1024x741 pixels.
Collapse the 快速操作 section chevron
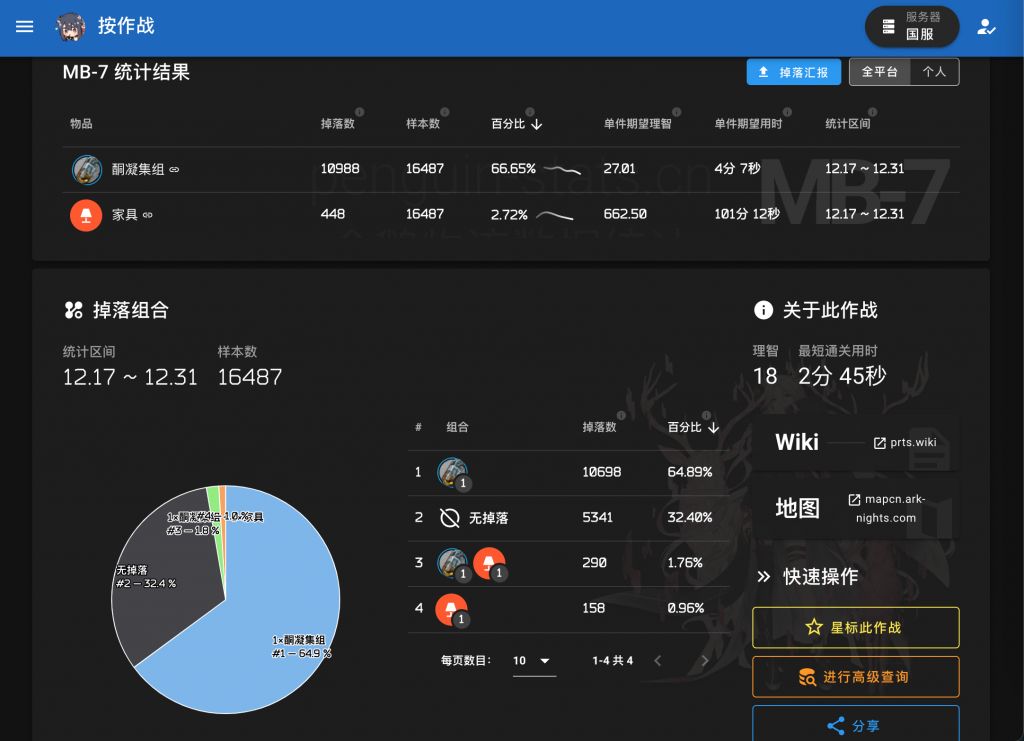[x=762, y=577]
